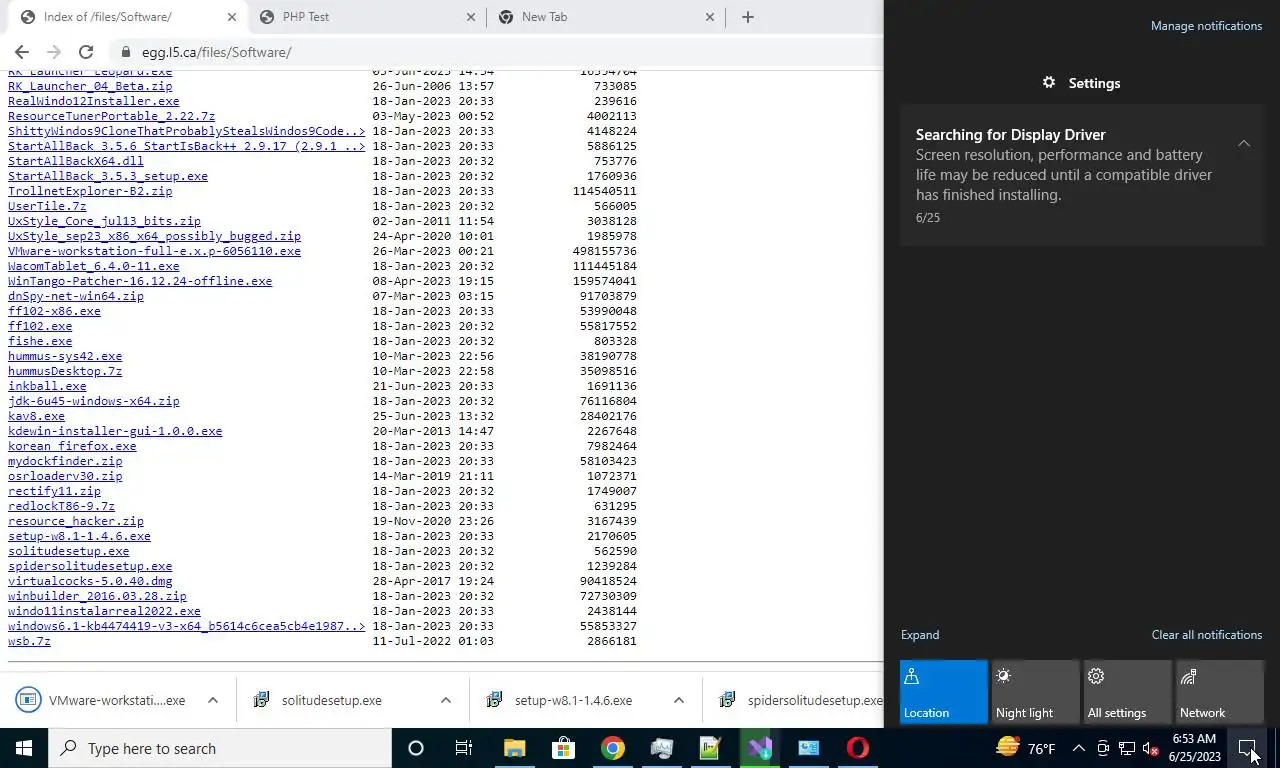Click the fishe.exe link
Image resolution: width=1280 pixels, height=768 pixels.
coord(40,341)
